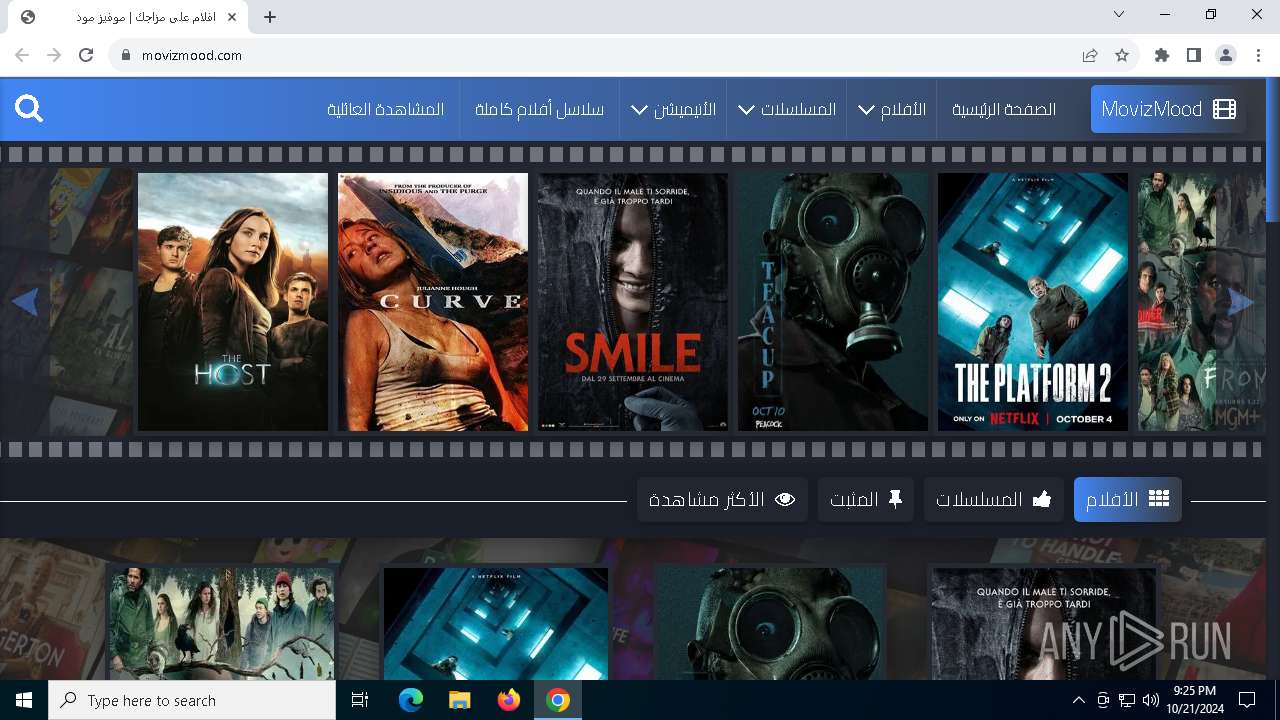Screen dimensions: 1280x720
Task: Expand the الأنيميشن dropdown in navbar
Action: (x=673, y=109)
